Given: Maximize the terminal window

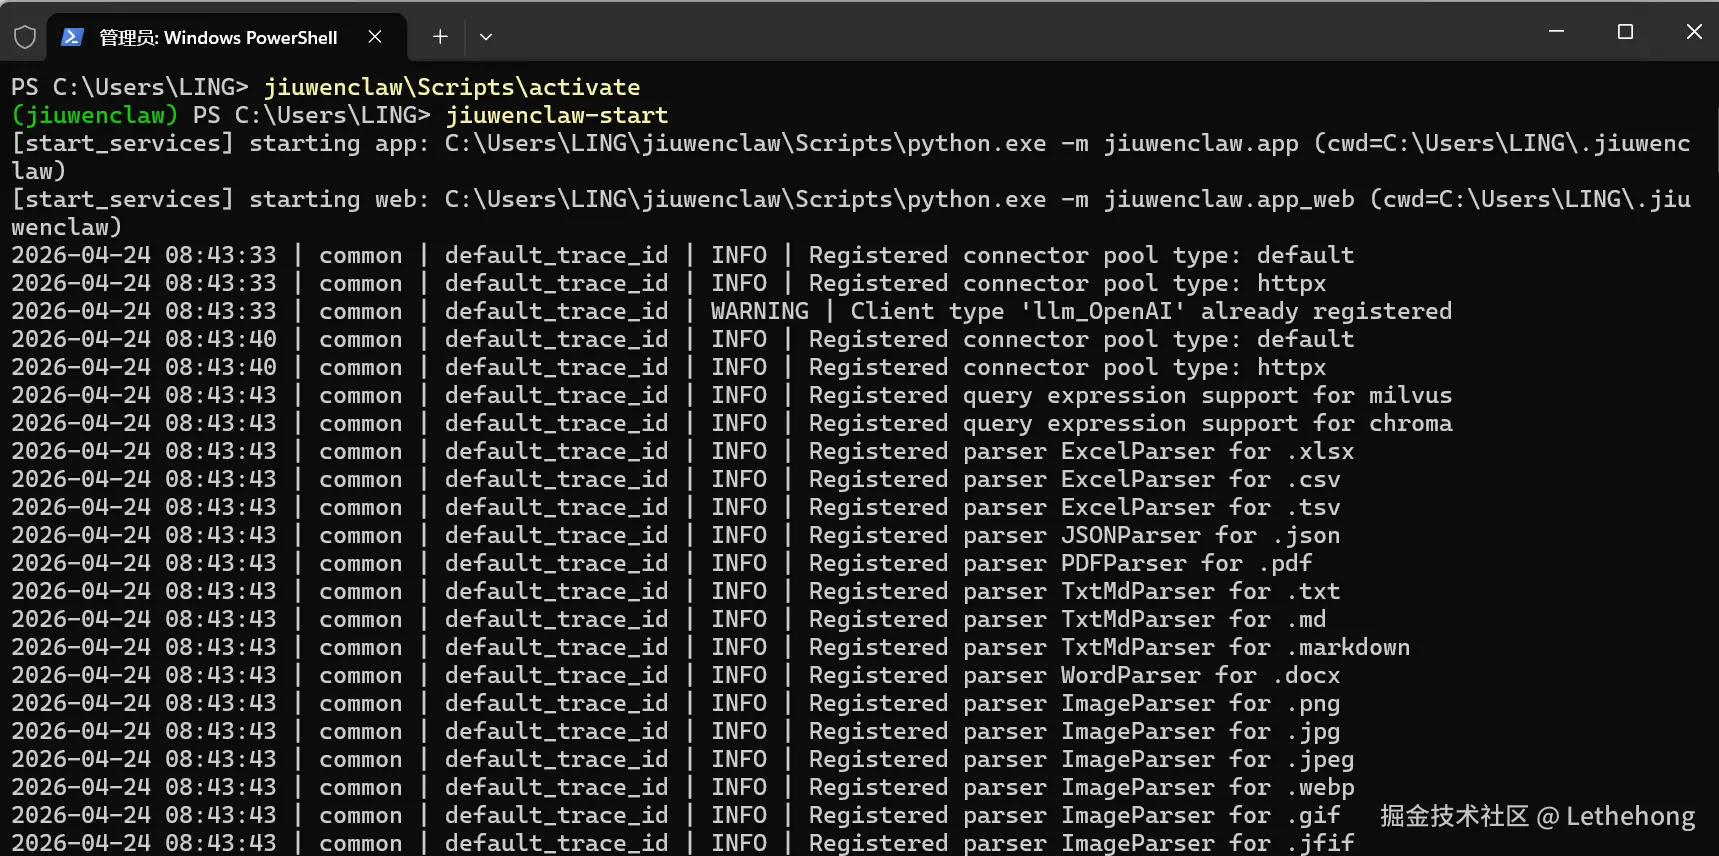Looking at the screenshot, I should (1625, 32).
